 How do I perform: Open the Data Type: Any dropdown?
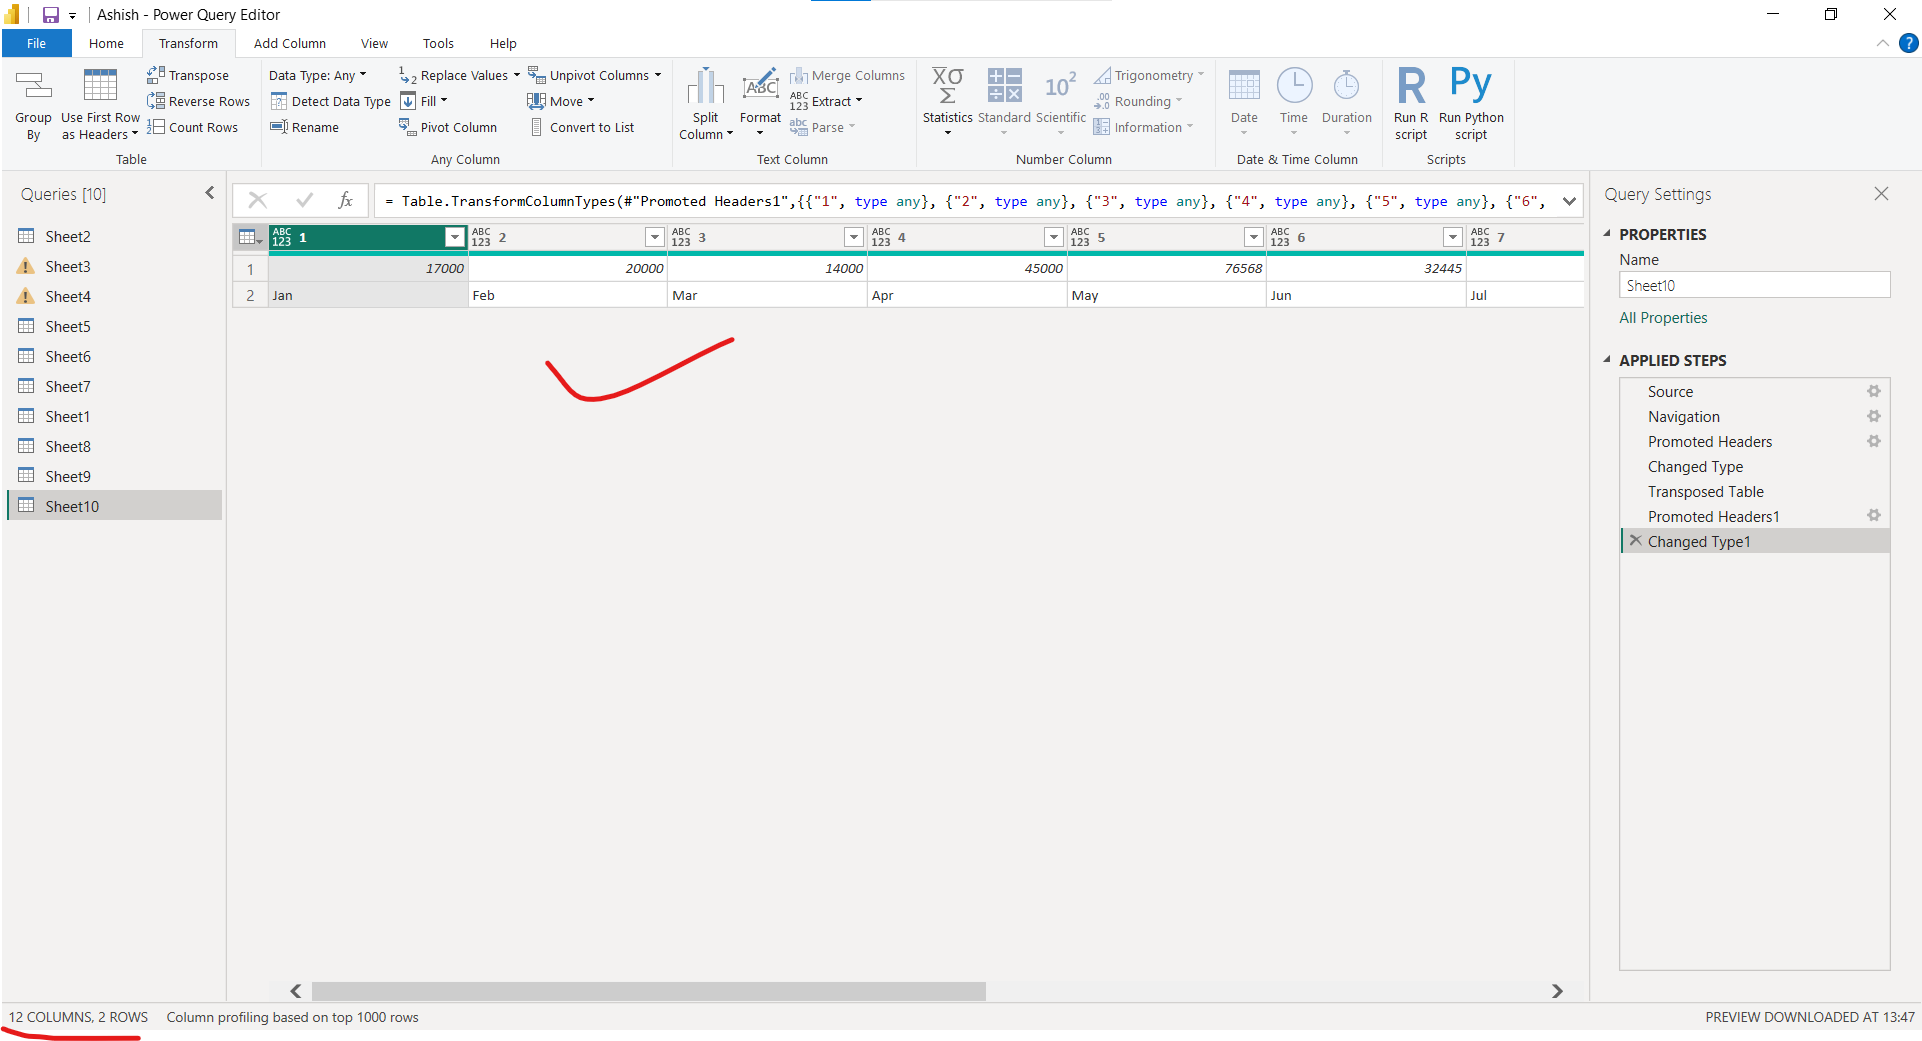[317, 75]
